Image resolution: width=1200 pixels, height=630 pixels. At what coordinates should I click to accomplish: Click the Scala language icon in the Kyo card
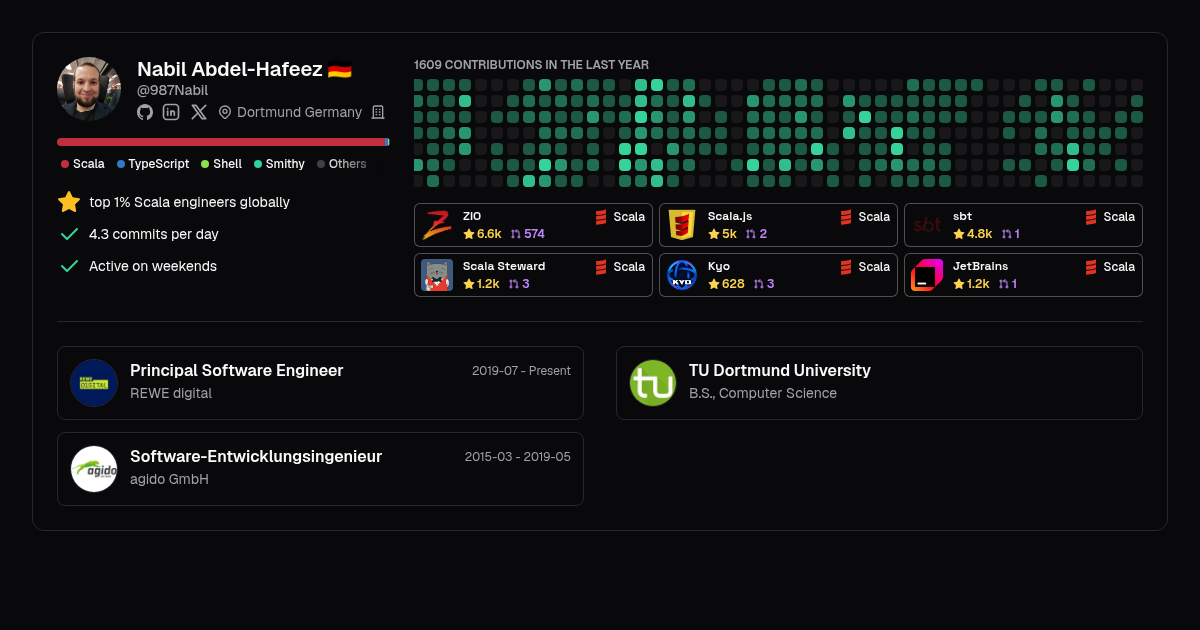(847, 267)
